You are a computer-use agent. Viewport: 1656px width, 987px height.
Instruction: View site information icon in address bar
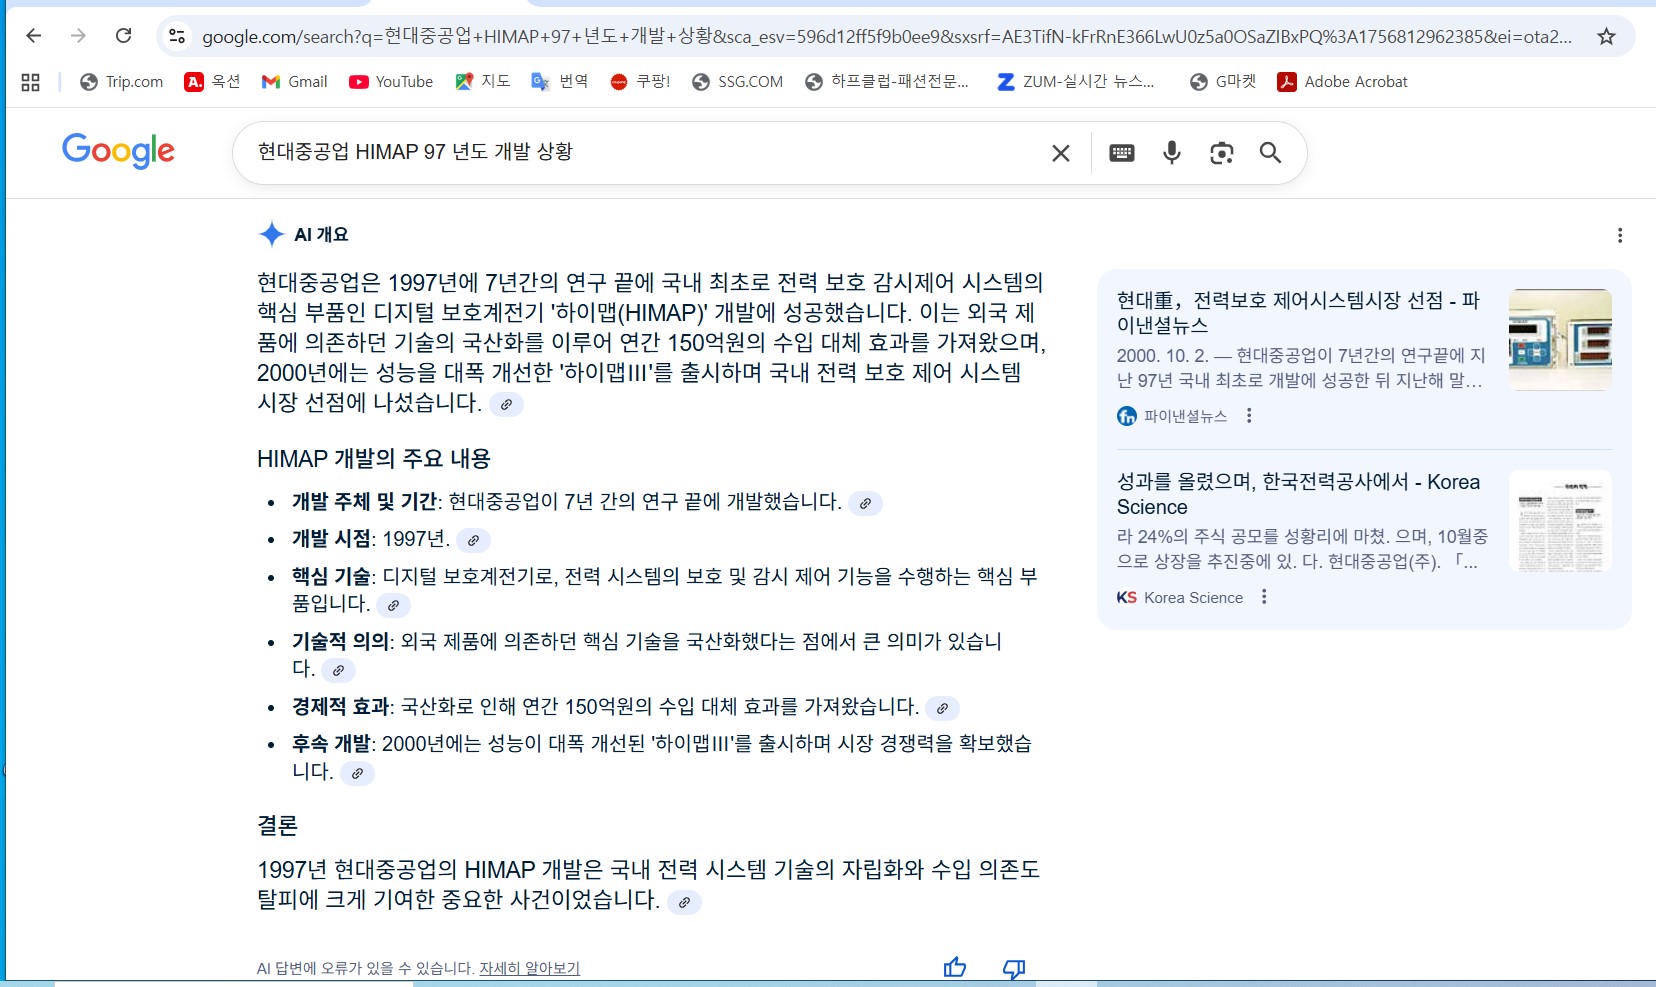coord(177,36)
